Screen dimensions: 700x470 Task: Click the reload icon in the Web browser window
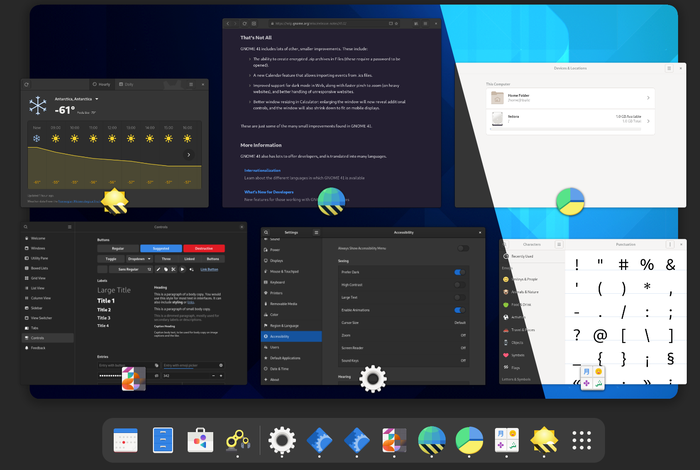(x=245, y=23)
